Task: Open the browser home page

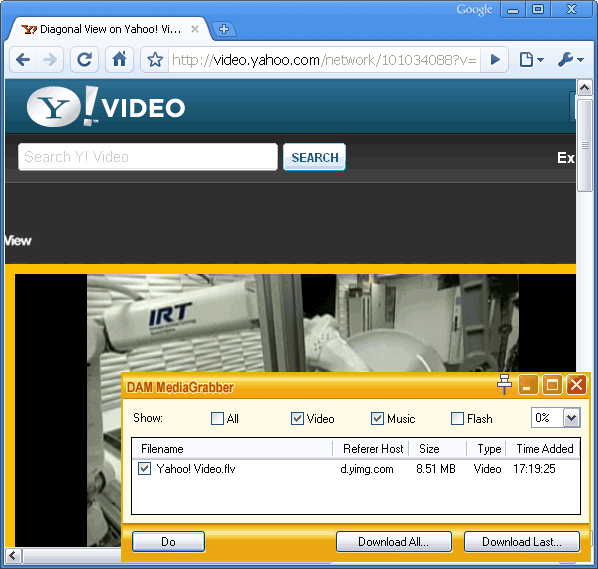Action: pyautogui.click(x=119, y=59)
